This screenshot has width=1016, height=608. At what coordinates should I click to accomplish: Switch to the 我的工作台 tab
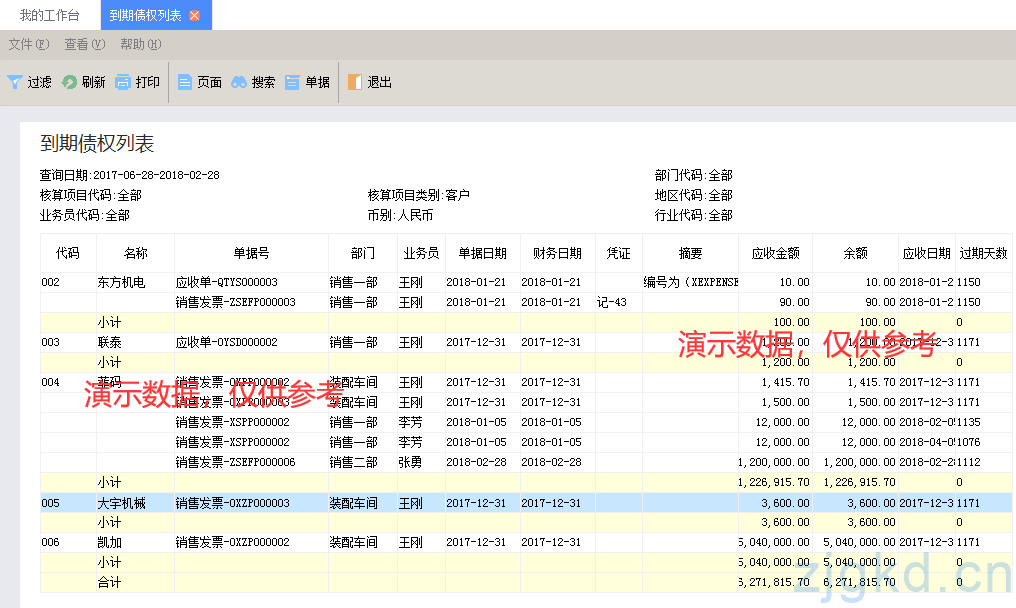point(50,15)
